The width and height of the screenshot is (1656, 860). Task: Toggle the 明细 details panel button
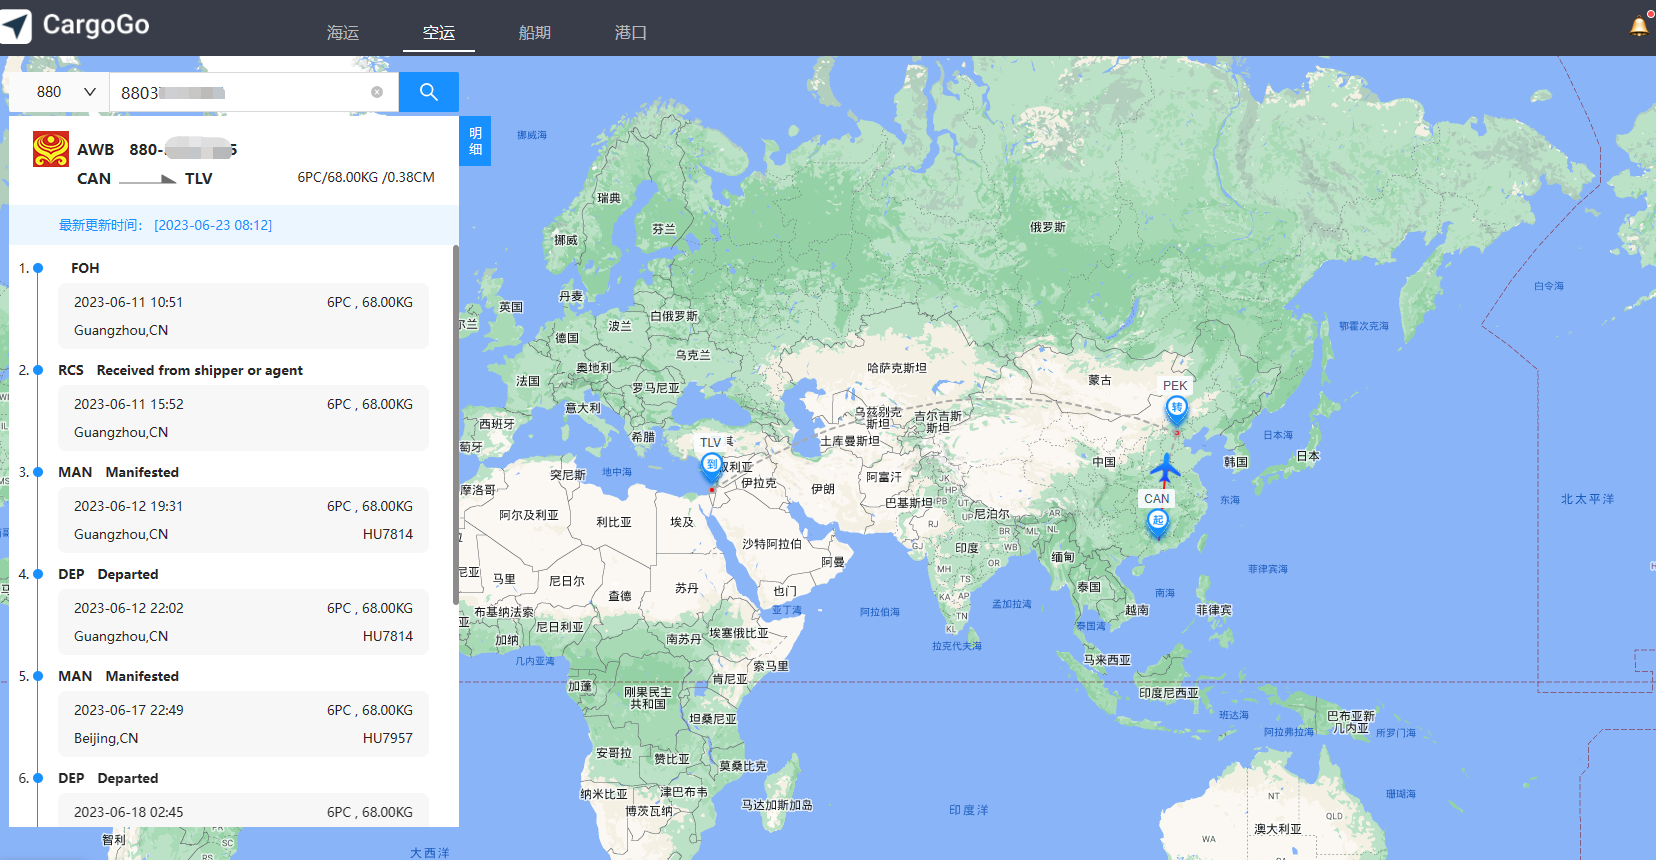click(475, 141)
